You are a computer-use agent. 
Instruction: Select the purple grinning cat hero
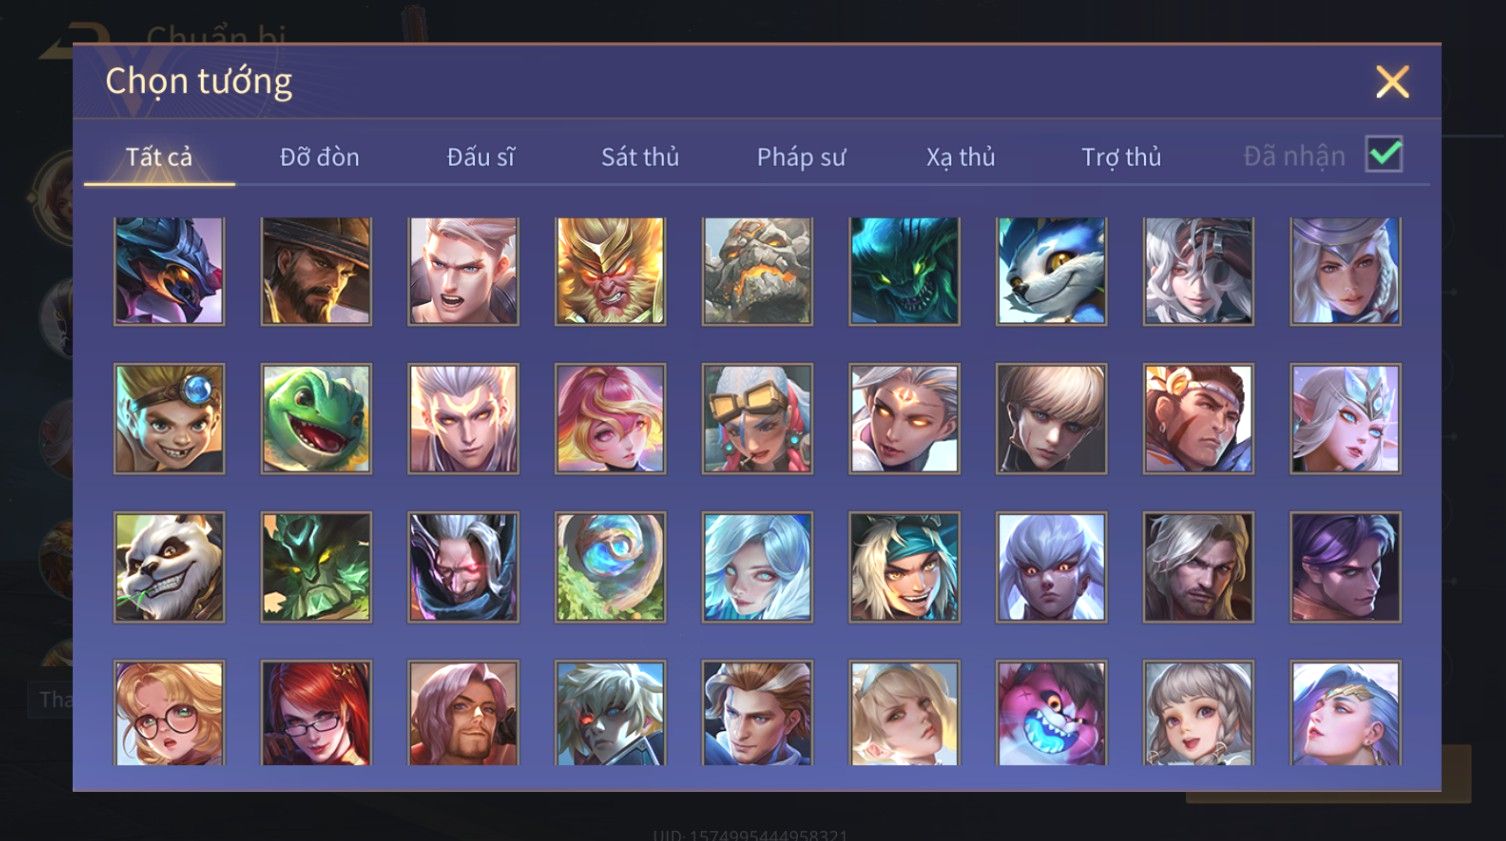1051,713
